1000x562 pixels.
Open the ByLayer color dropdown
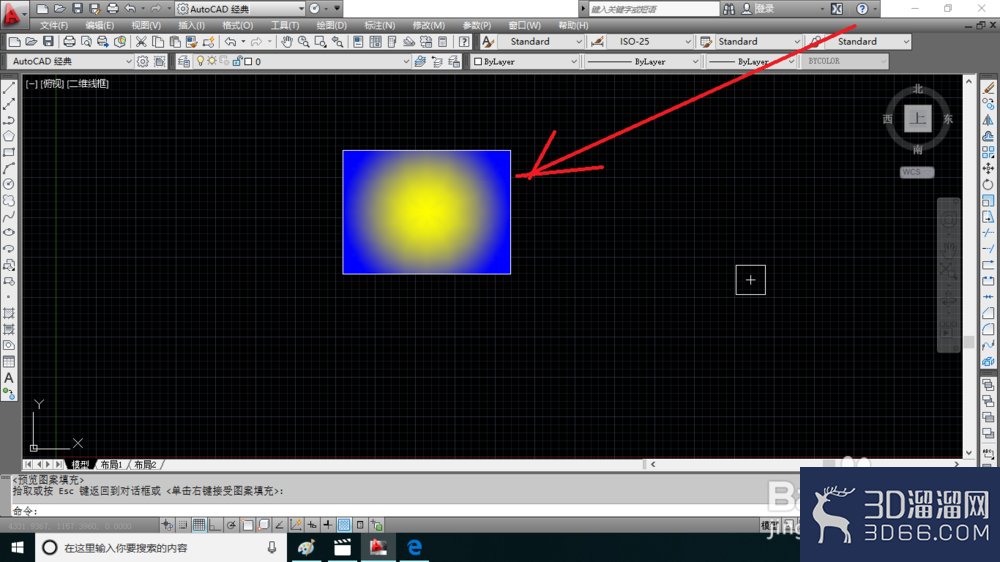click(x=526, y=62)
